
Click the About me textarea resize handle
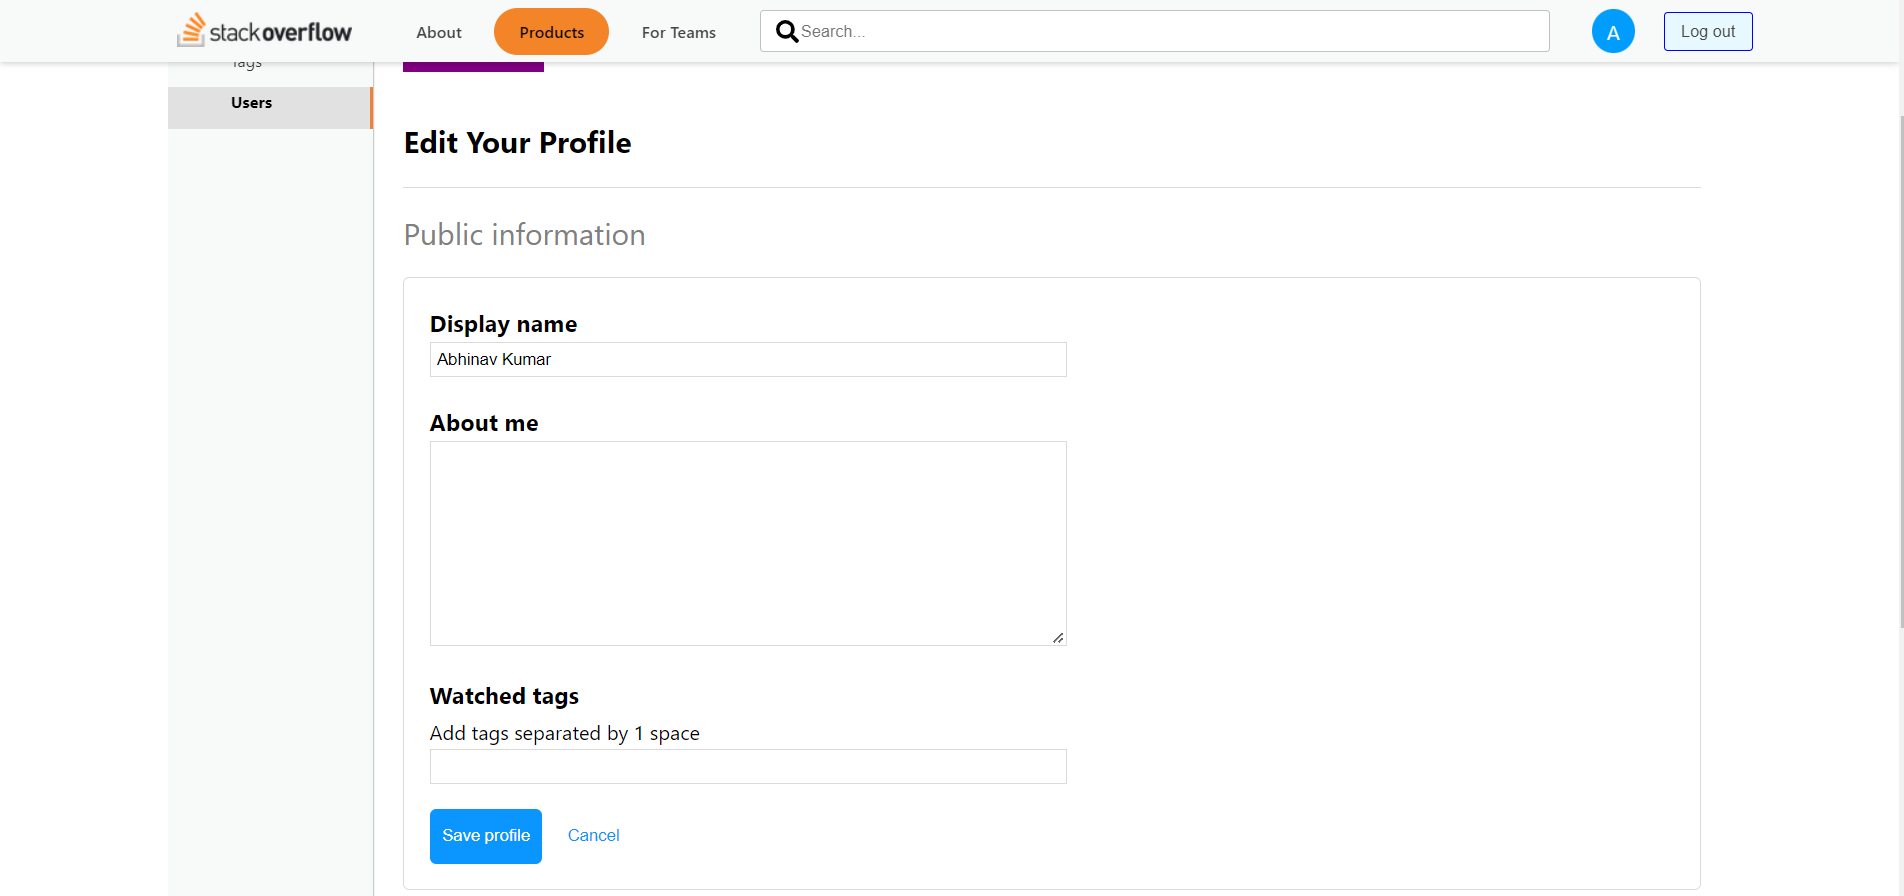[x=1058, y=637]
